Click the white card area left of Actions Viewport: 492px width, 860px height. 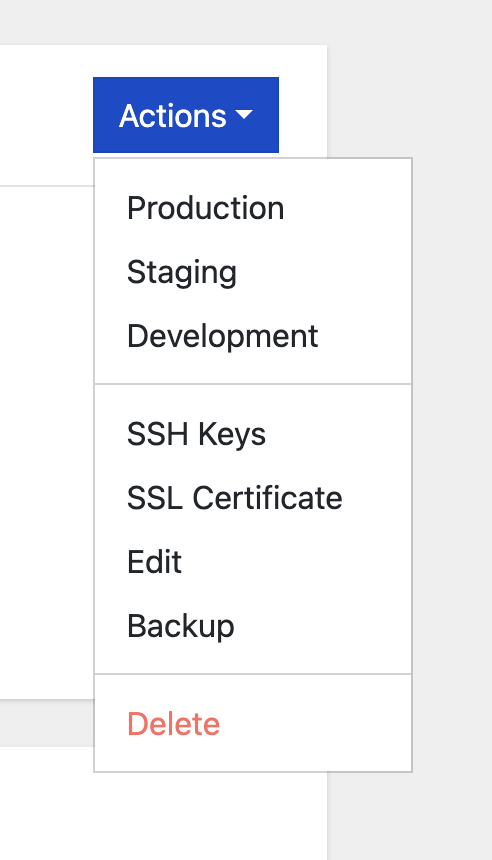tap(47, 115)
